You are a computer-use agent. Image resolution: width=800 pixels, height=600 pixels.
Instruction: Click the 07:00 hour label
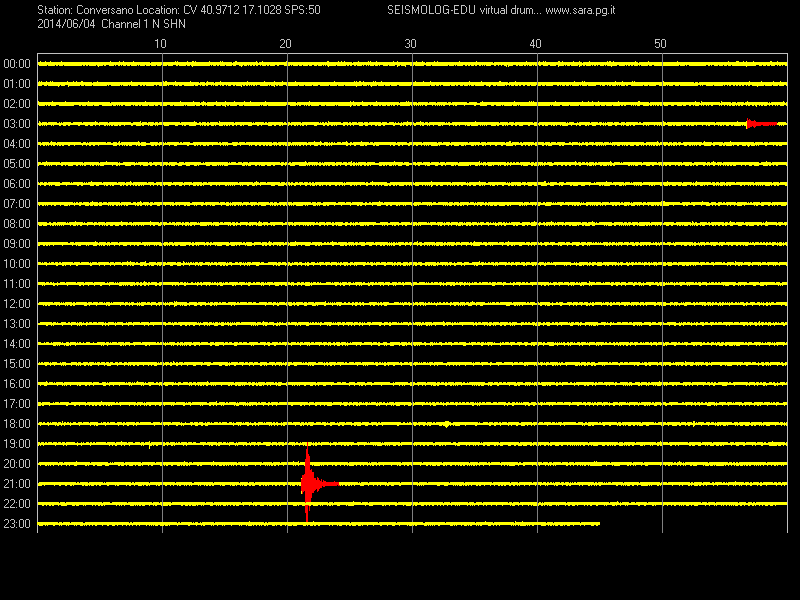(17, 204)
